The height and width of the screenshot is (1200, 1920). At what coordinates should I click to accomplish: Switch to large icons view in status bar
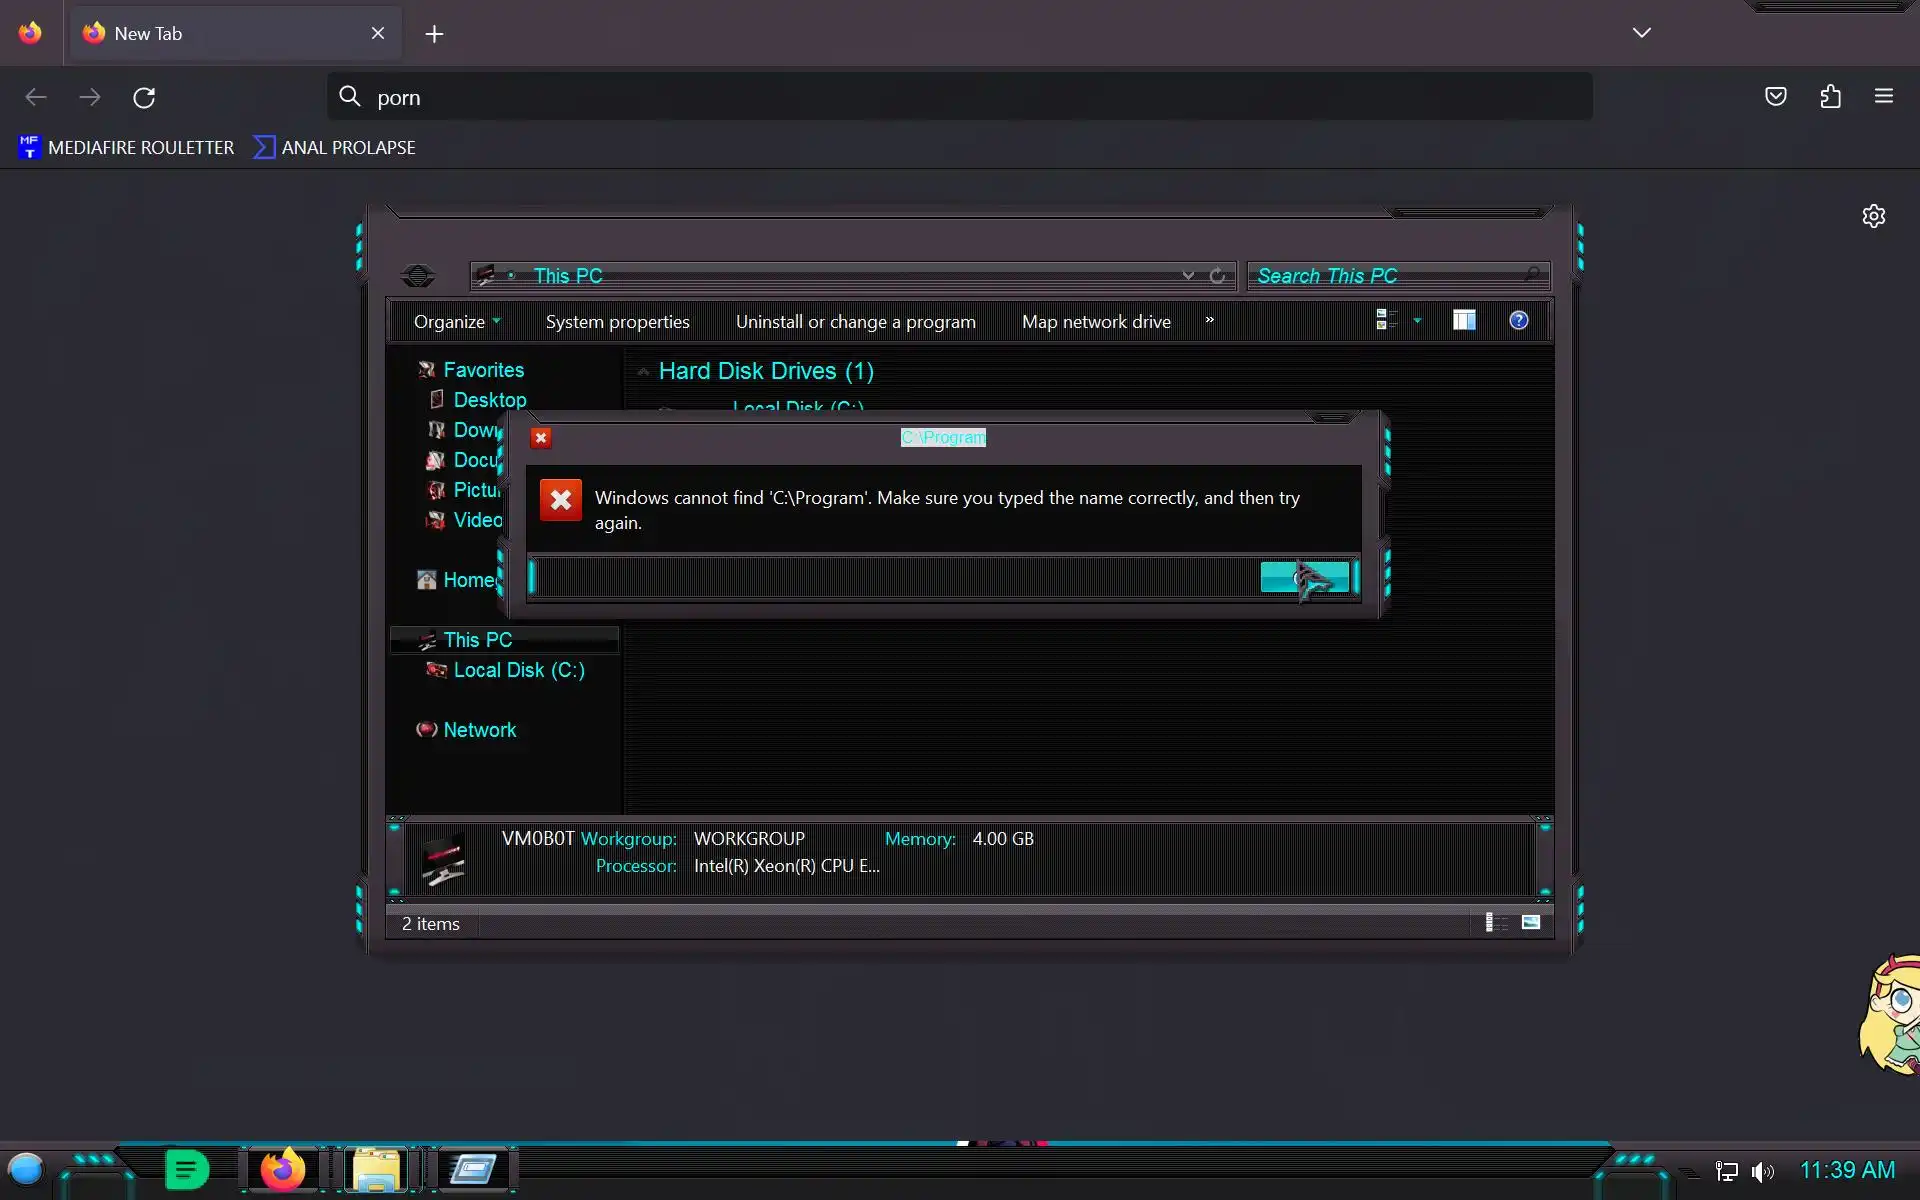tap(1530, 922)
